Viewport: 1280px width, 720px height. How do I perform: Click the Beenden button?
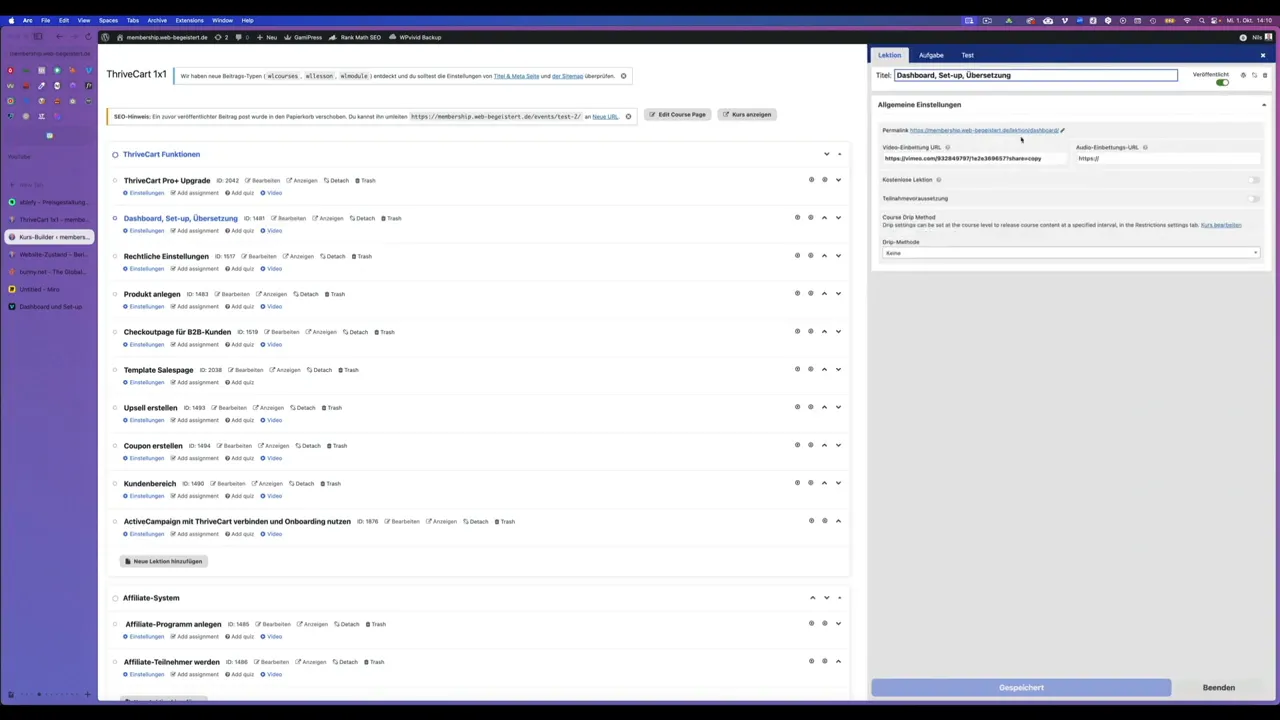(1218, 687)
